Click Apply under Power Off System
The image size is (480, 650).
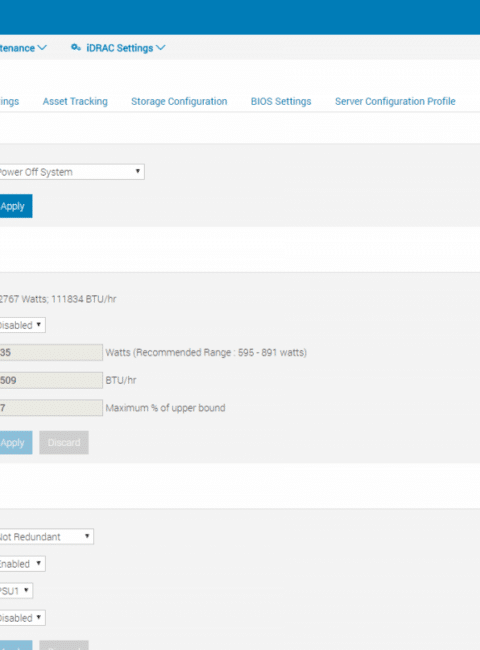15,206
